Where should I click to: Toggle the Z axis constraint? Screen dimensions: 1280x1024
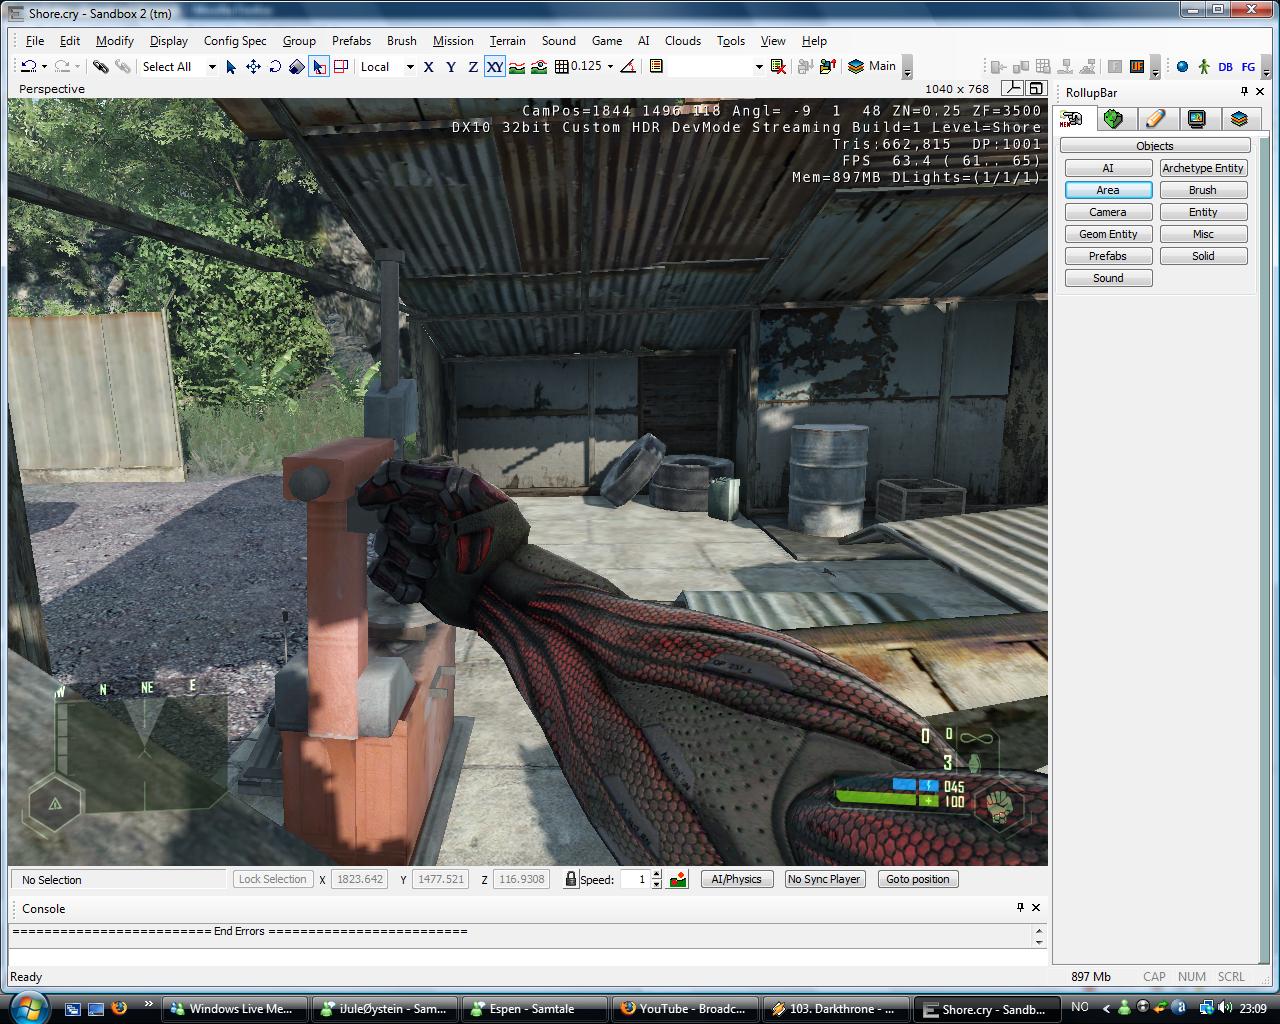[473, 66]
